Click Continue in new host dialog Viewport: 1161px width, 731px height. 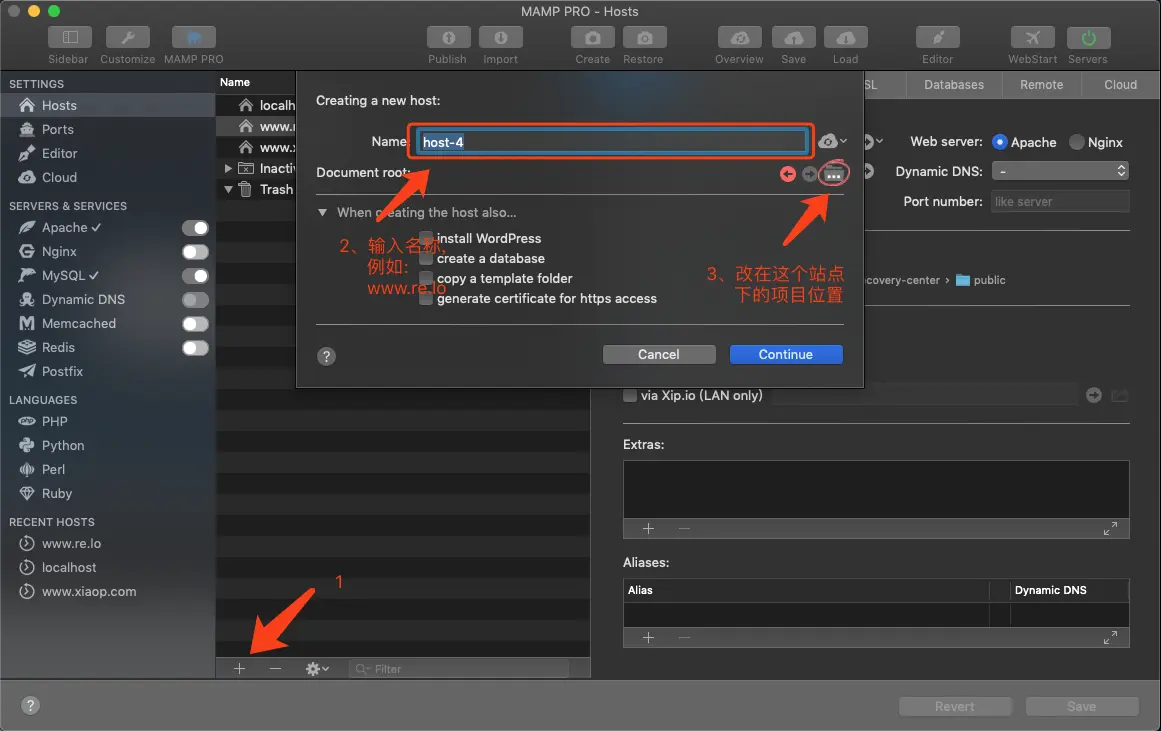(x=786, y=355)
